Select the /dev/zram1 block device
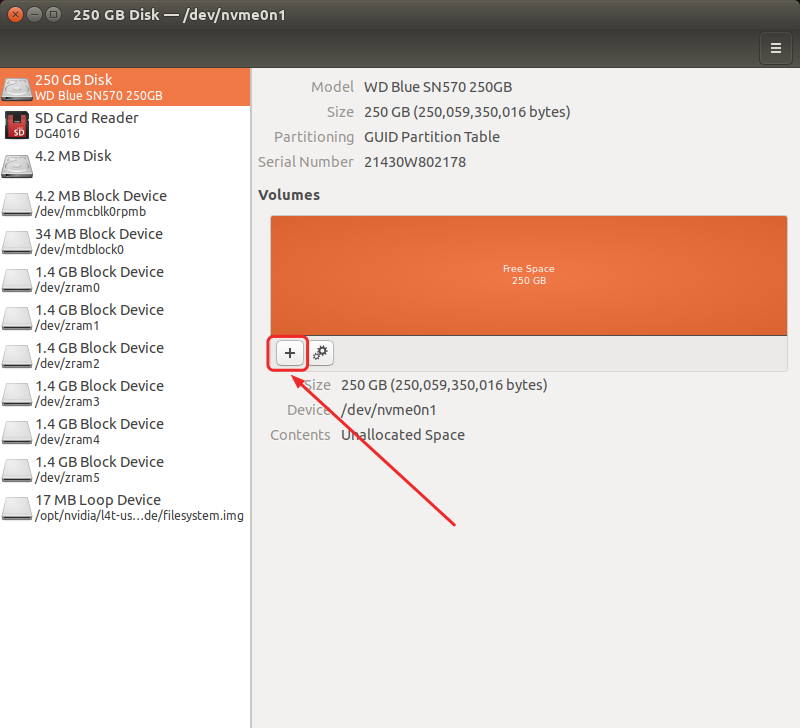This screenshot has width=800, height=728. (125, 317)
